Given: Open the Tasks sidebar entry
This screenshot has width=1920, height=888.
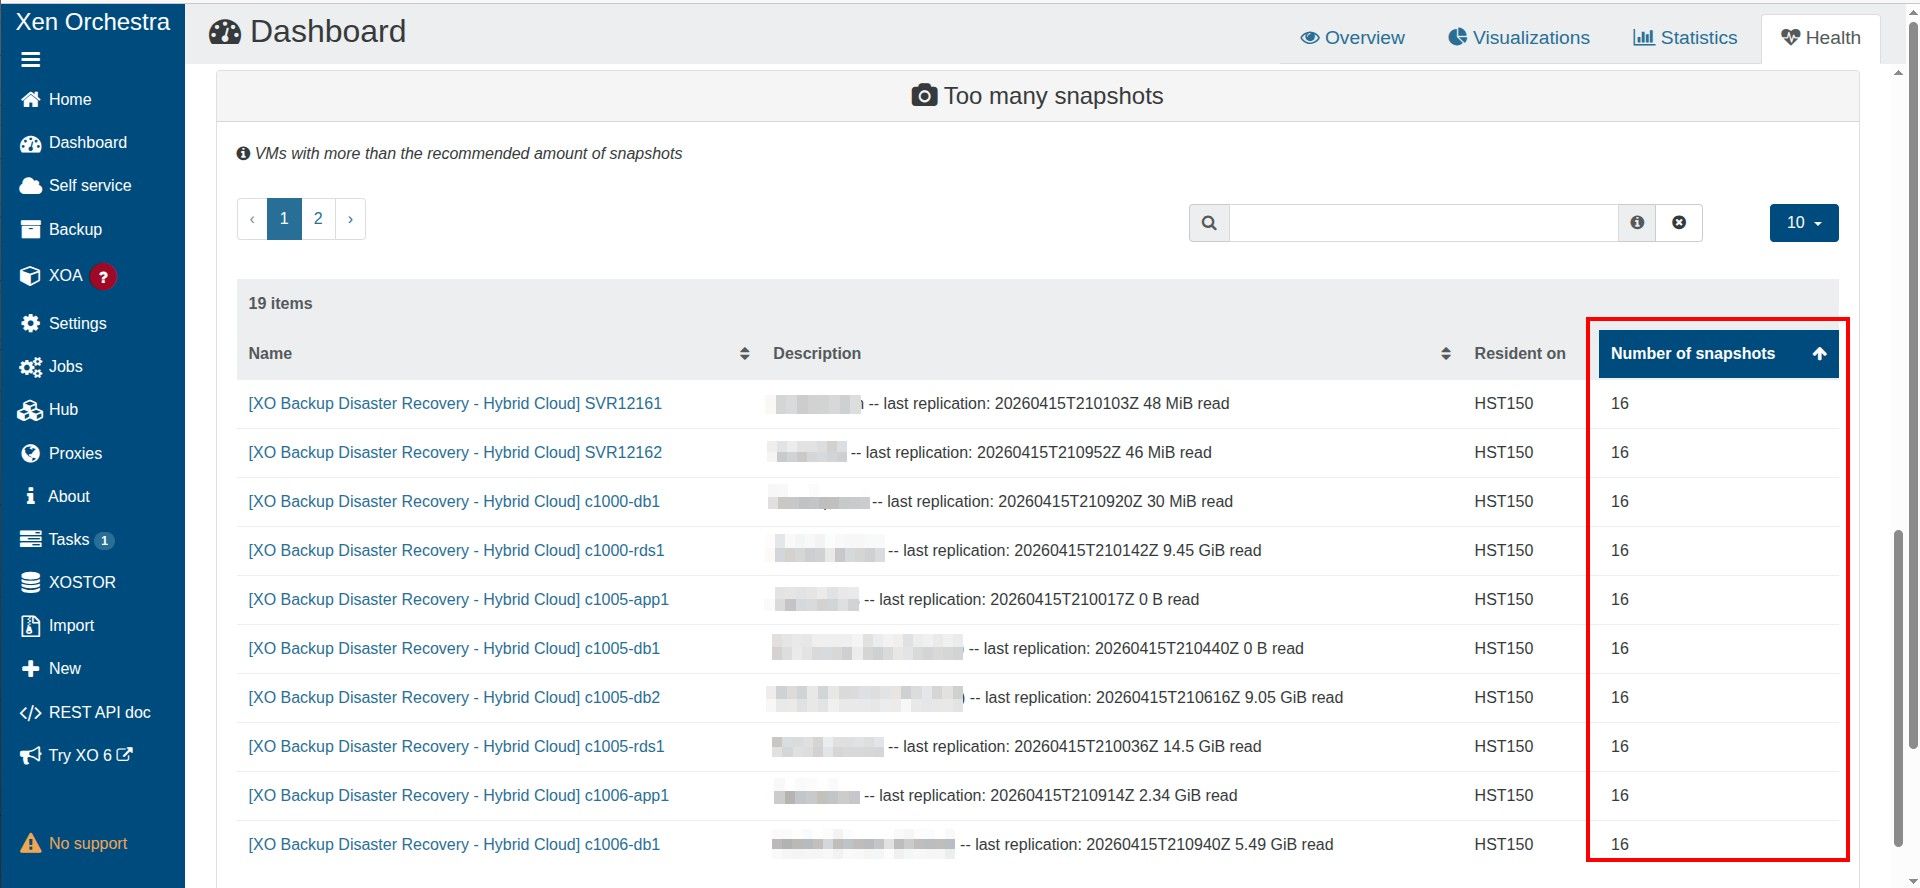Looking at the screenshot, I should (x=68, y=539).
